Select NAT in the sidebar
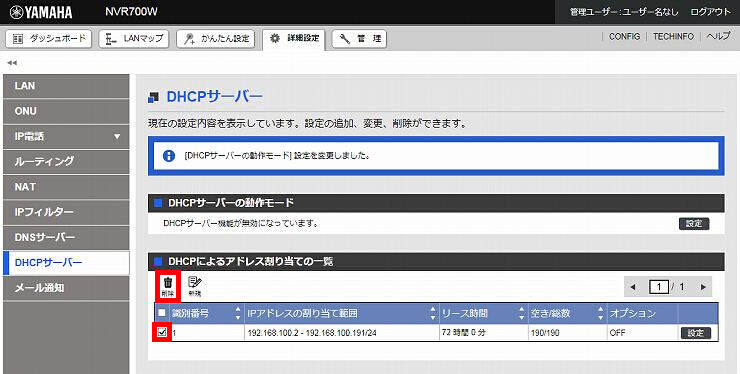 pyautogui.click(x=66, y=187)
